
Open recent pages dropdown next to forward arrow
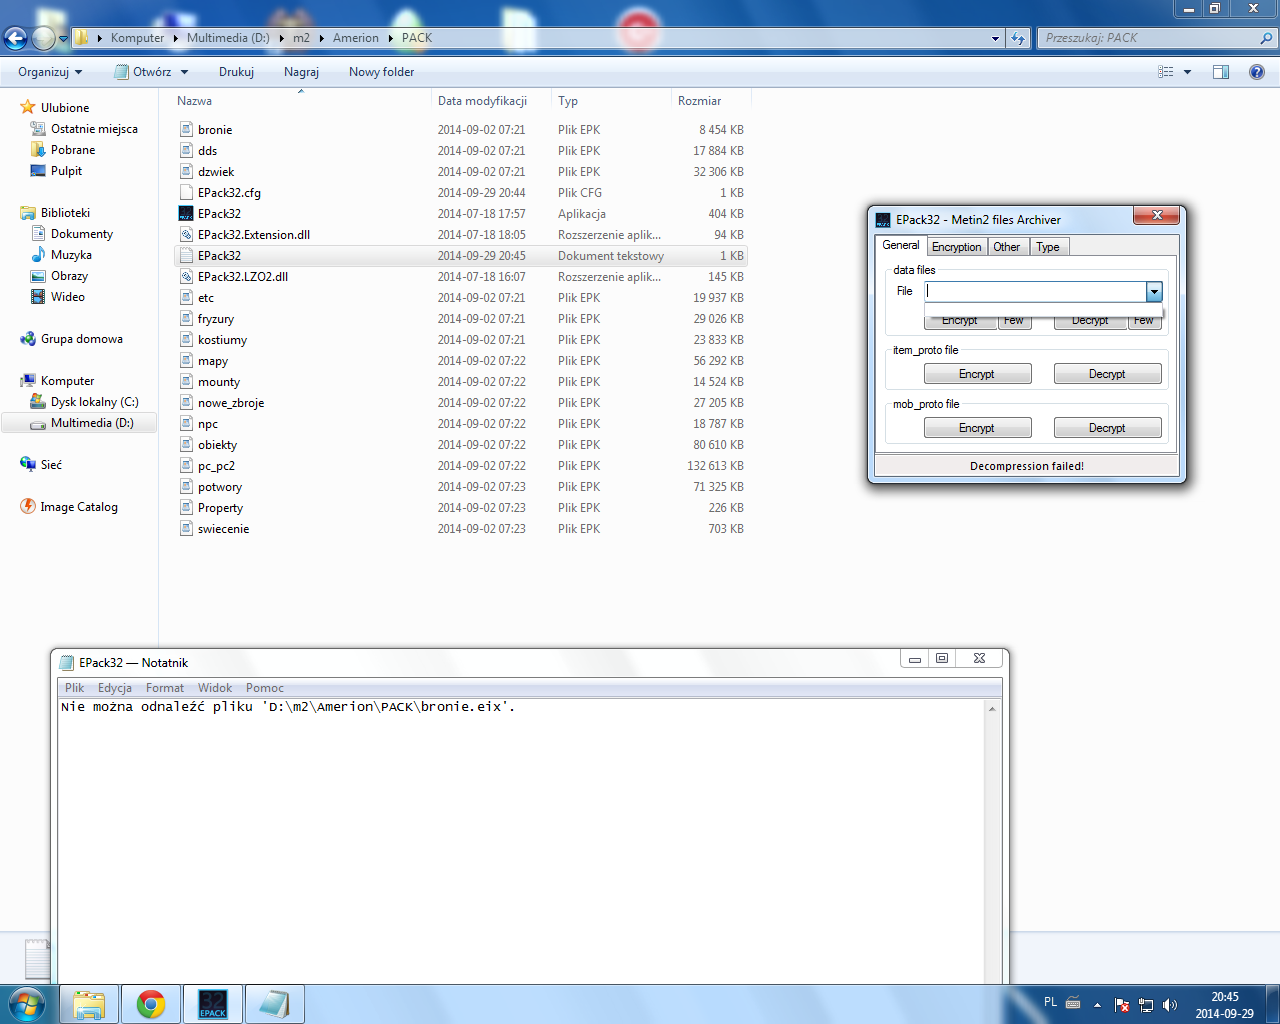(x=63, y=39)
